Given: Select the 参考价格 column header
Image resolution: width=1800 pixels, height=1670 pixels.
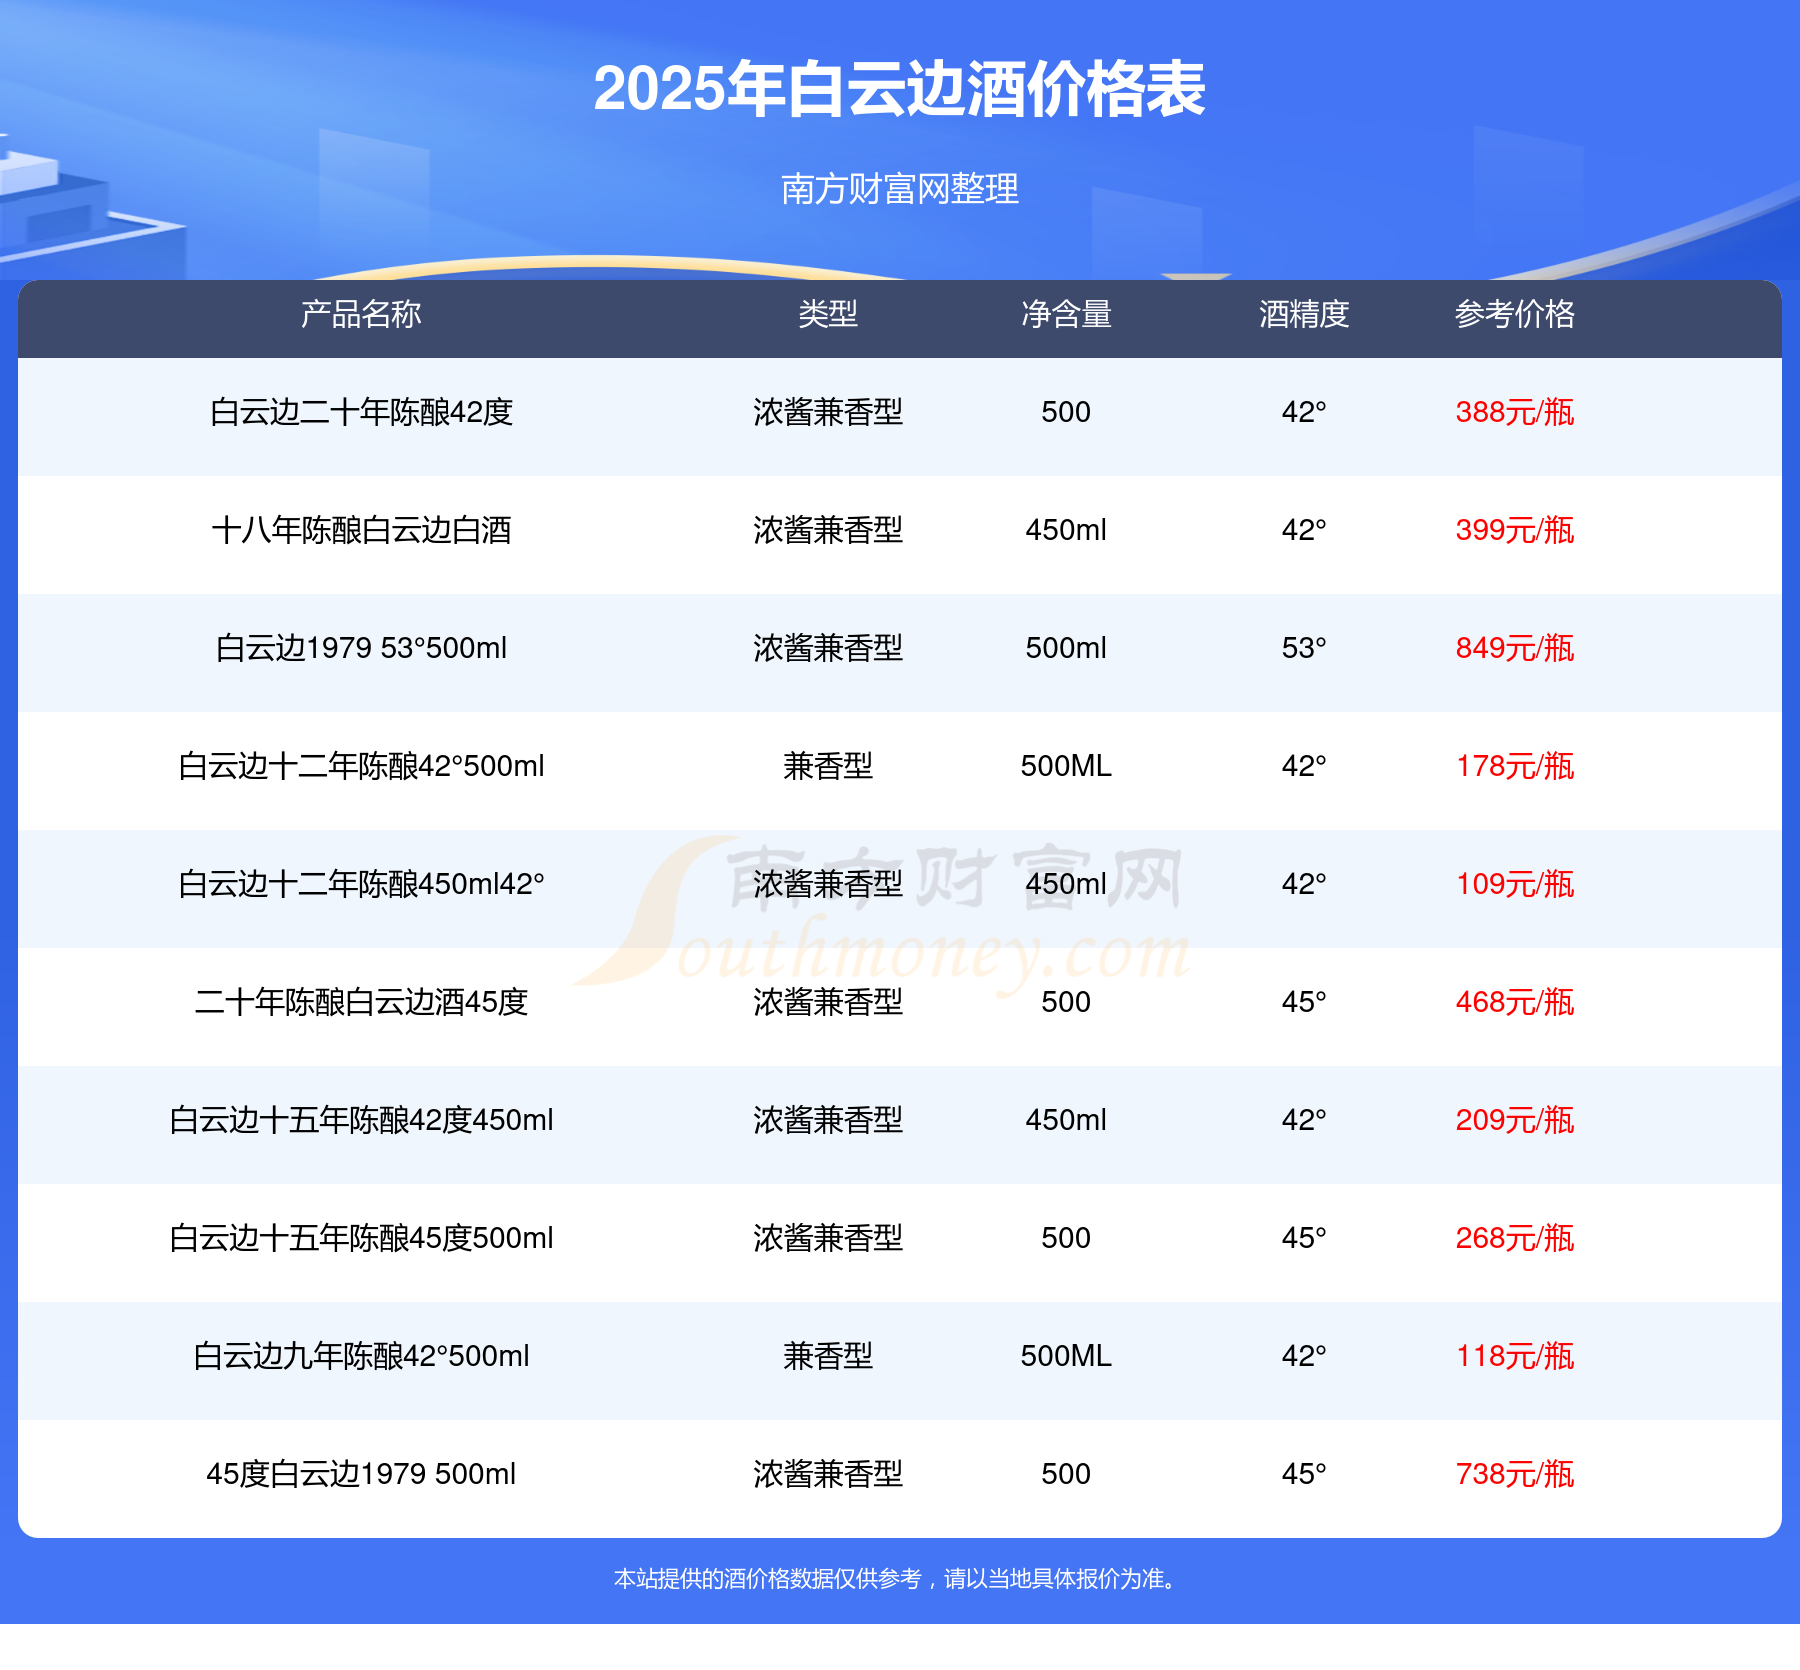Looking at the screenshot, I should [1515, 314].
